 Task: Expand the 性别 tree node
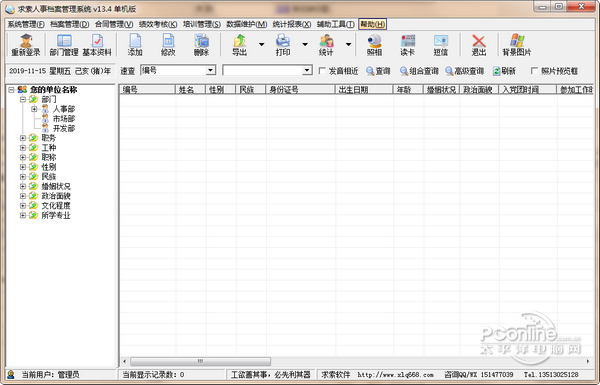pos(23,167)
